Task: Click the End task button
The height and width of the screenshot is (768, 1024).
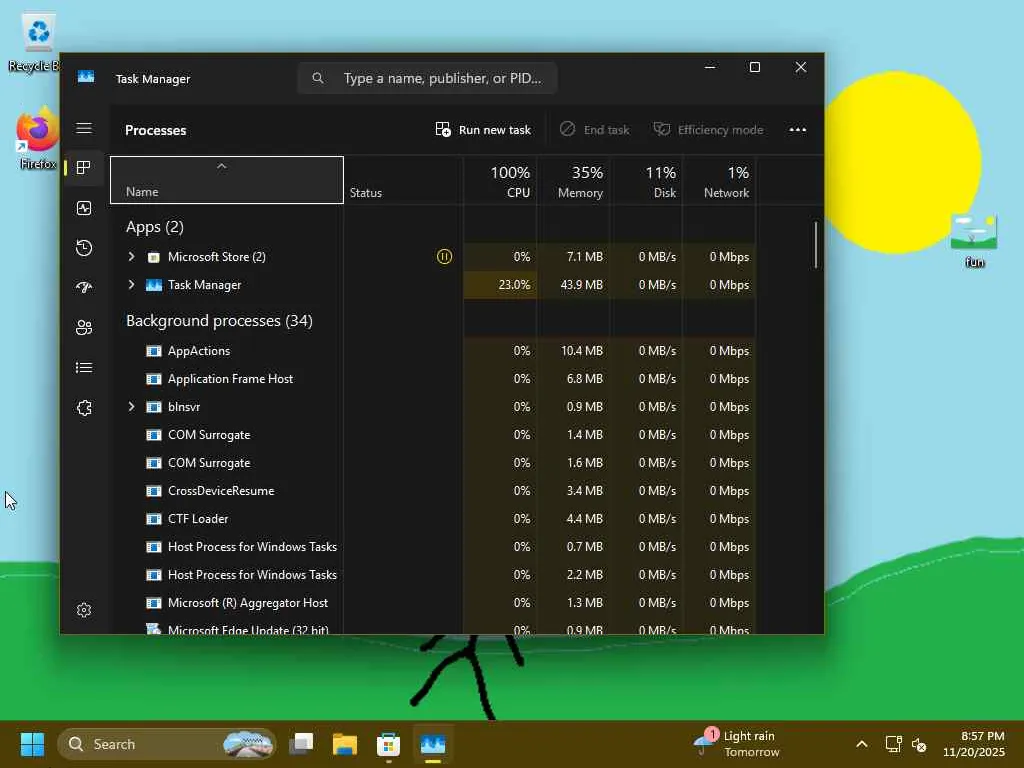Action: [595, 129]
